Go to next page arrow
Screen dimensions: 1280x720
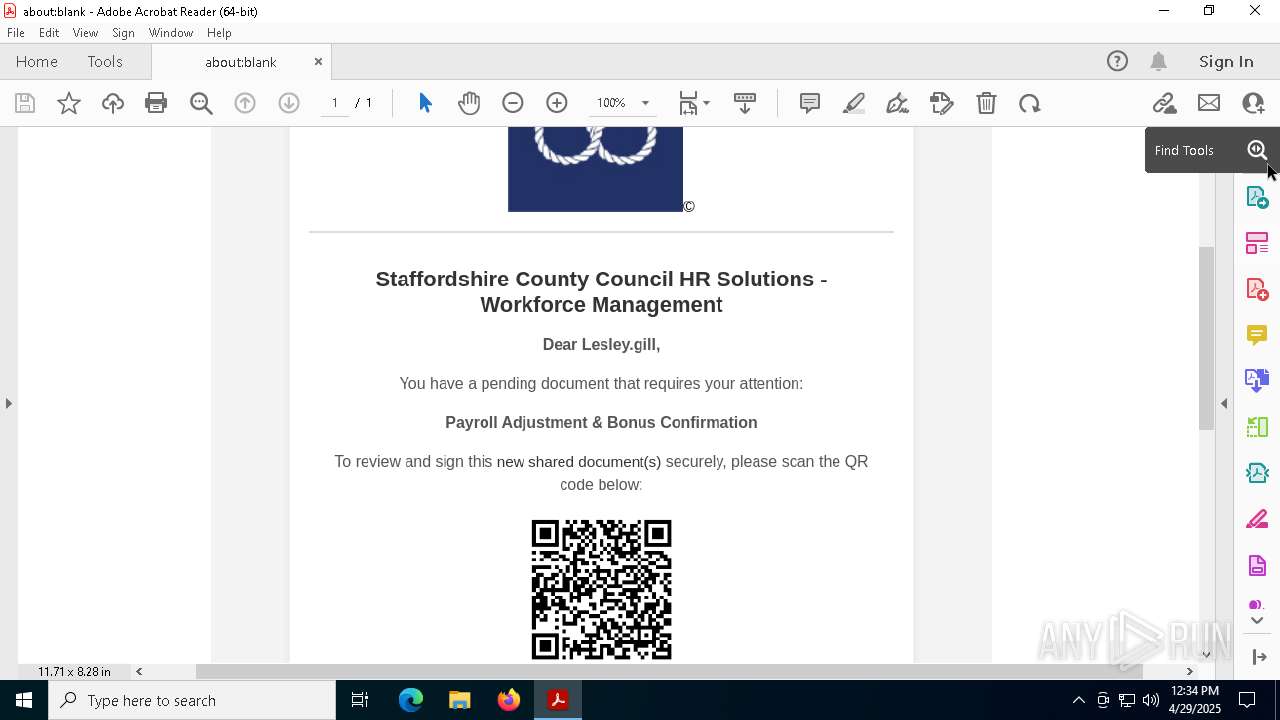(289, 103)
